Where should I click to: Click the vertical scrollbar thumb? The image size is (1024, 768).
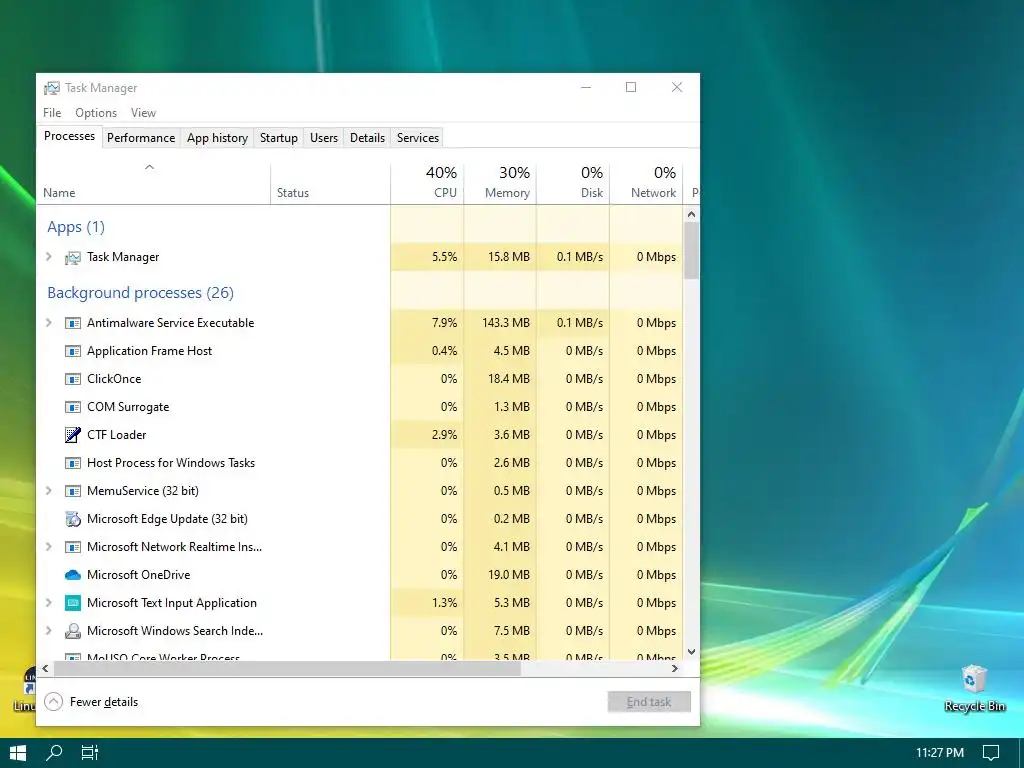click(692, 251)
